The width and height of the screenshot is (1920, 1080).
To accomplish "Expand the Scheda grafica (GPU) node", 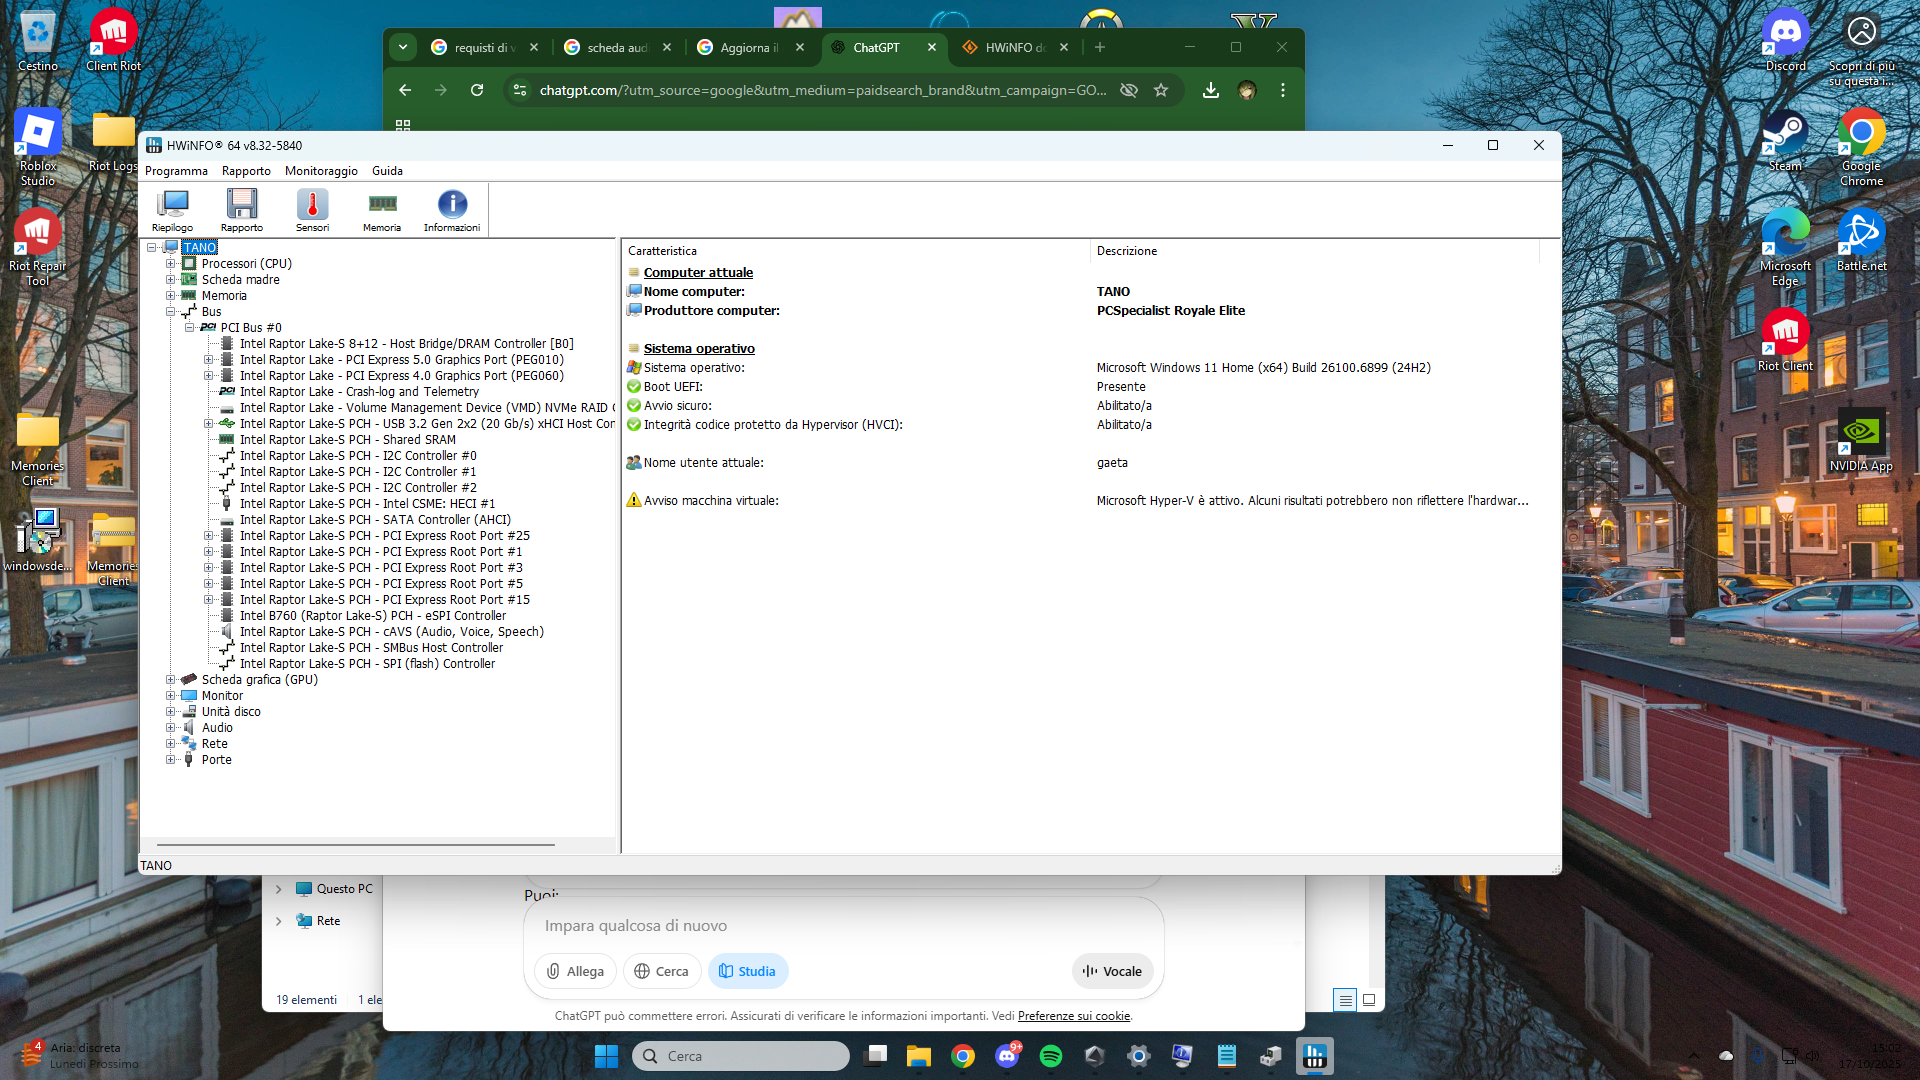I will click(171, 680).
